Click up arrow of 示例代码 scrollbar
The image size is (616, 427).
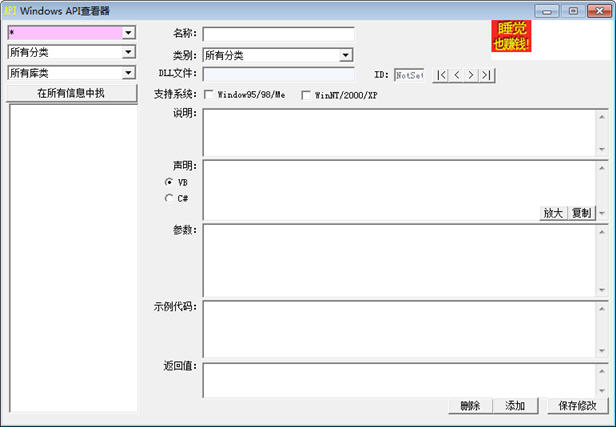click(602, 309)
